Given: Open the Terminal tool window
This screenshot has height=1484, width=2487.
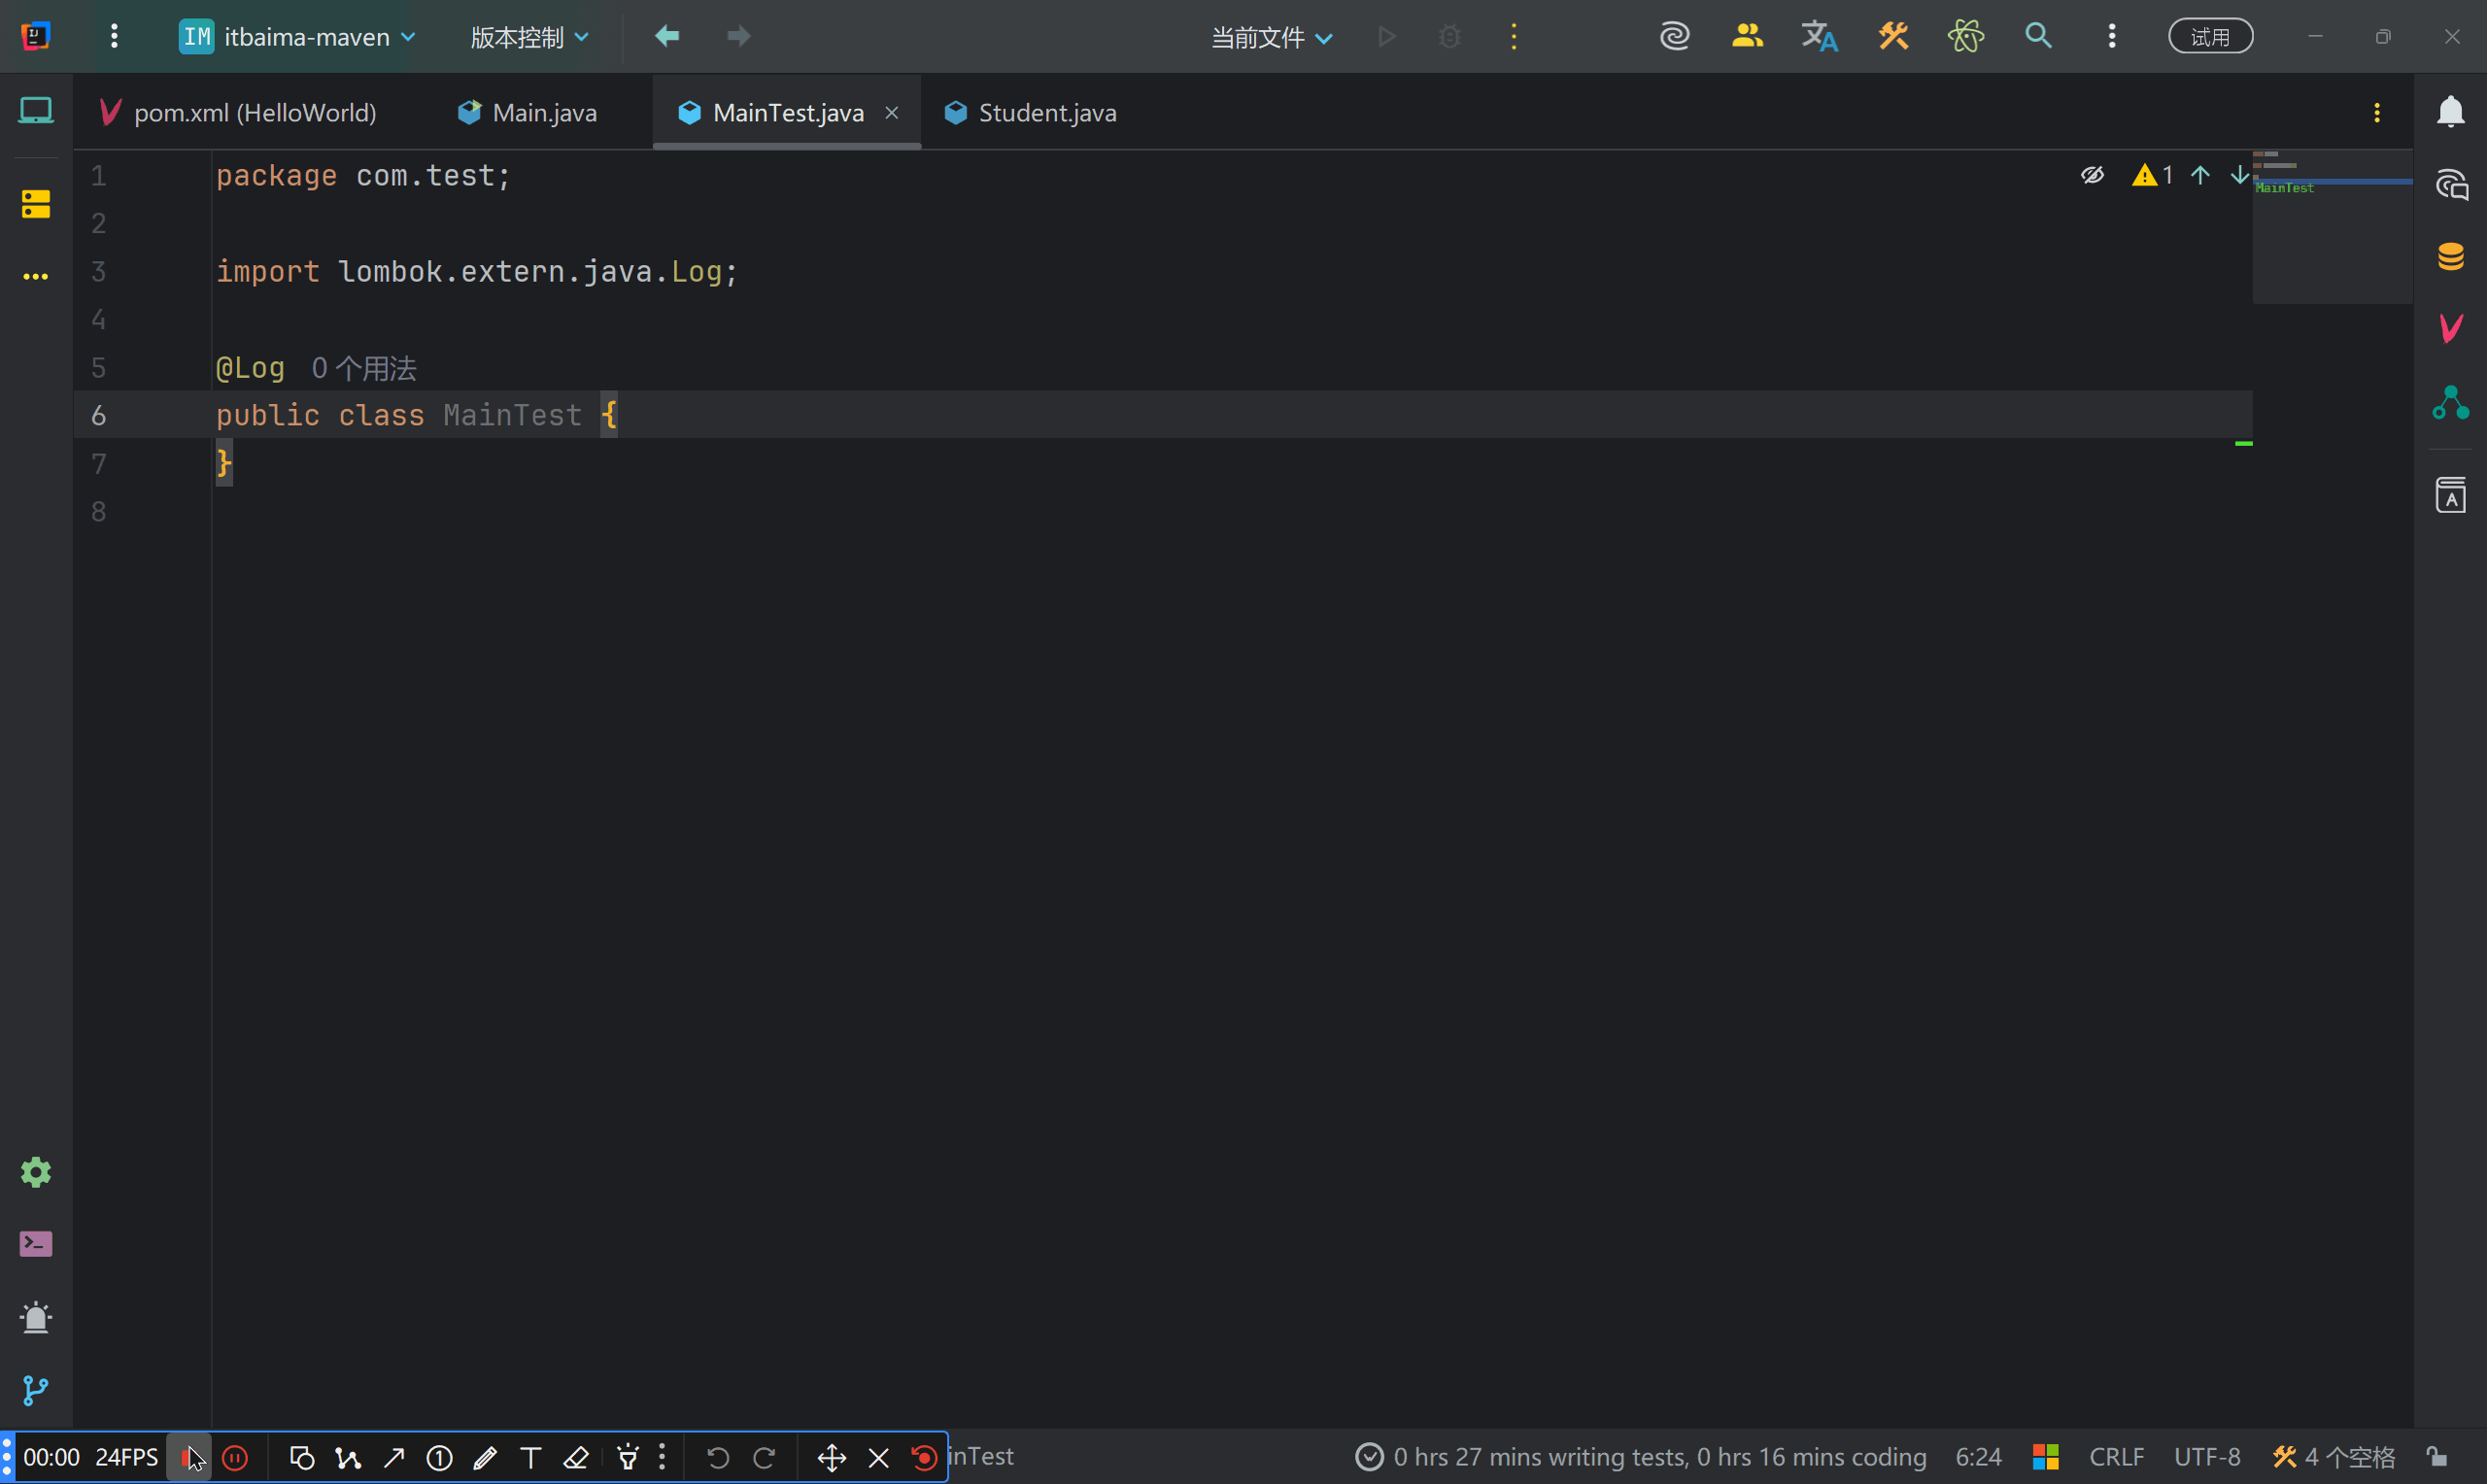Looking at the screenshot, I should [x=36, y=1244].
